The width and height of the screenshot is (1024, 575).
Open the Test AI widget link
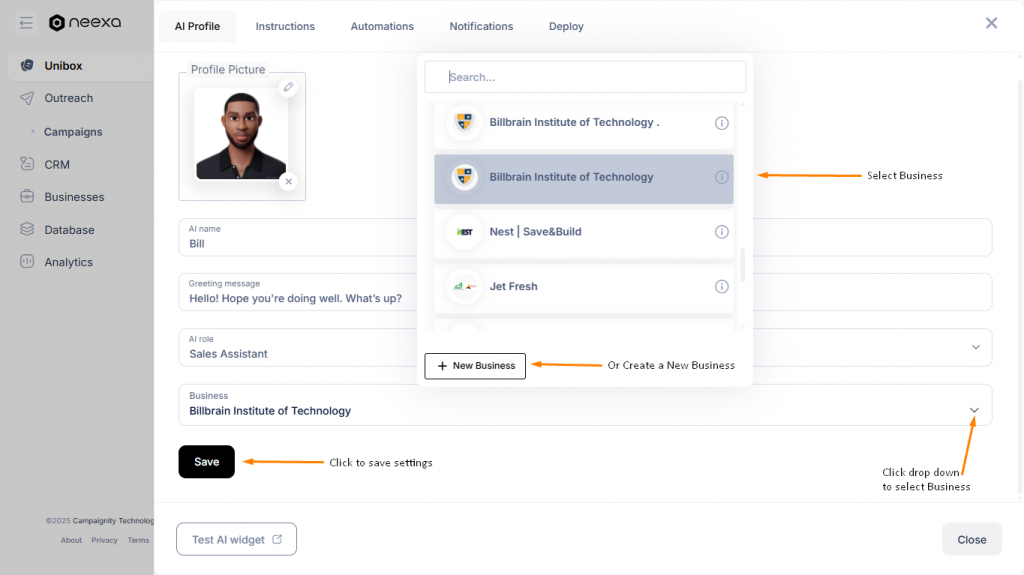pos(237,540)
